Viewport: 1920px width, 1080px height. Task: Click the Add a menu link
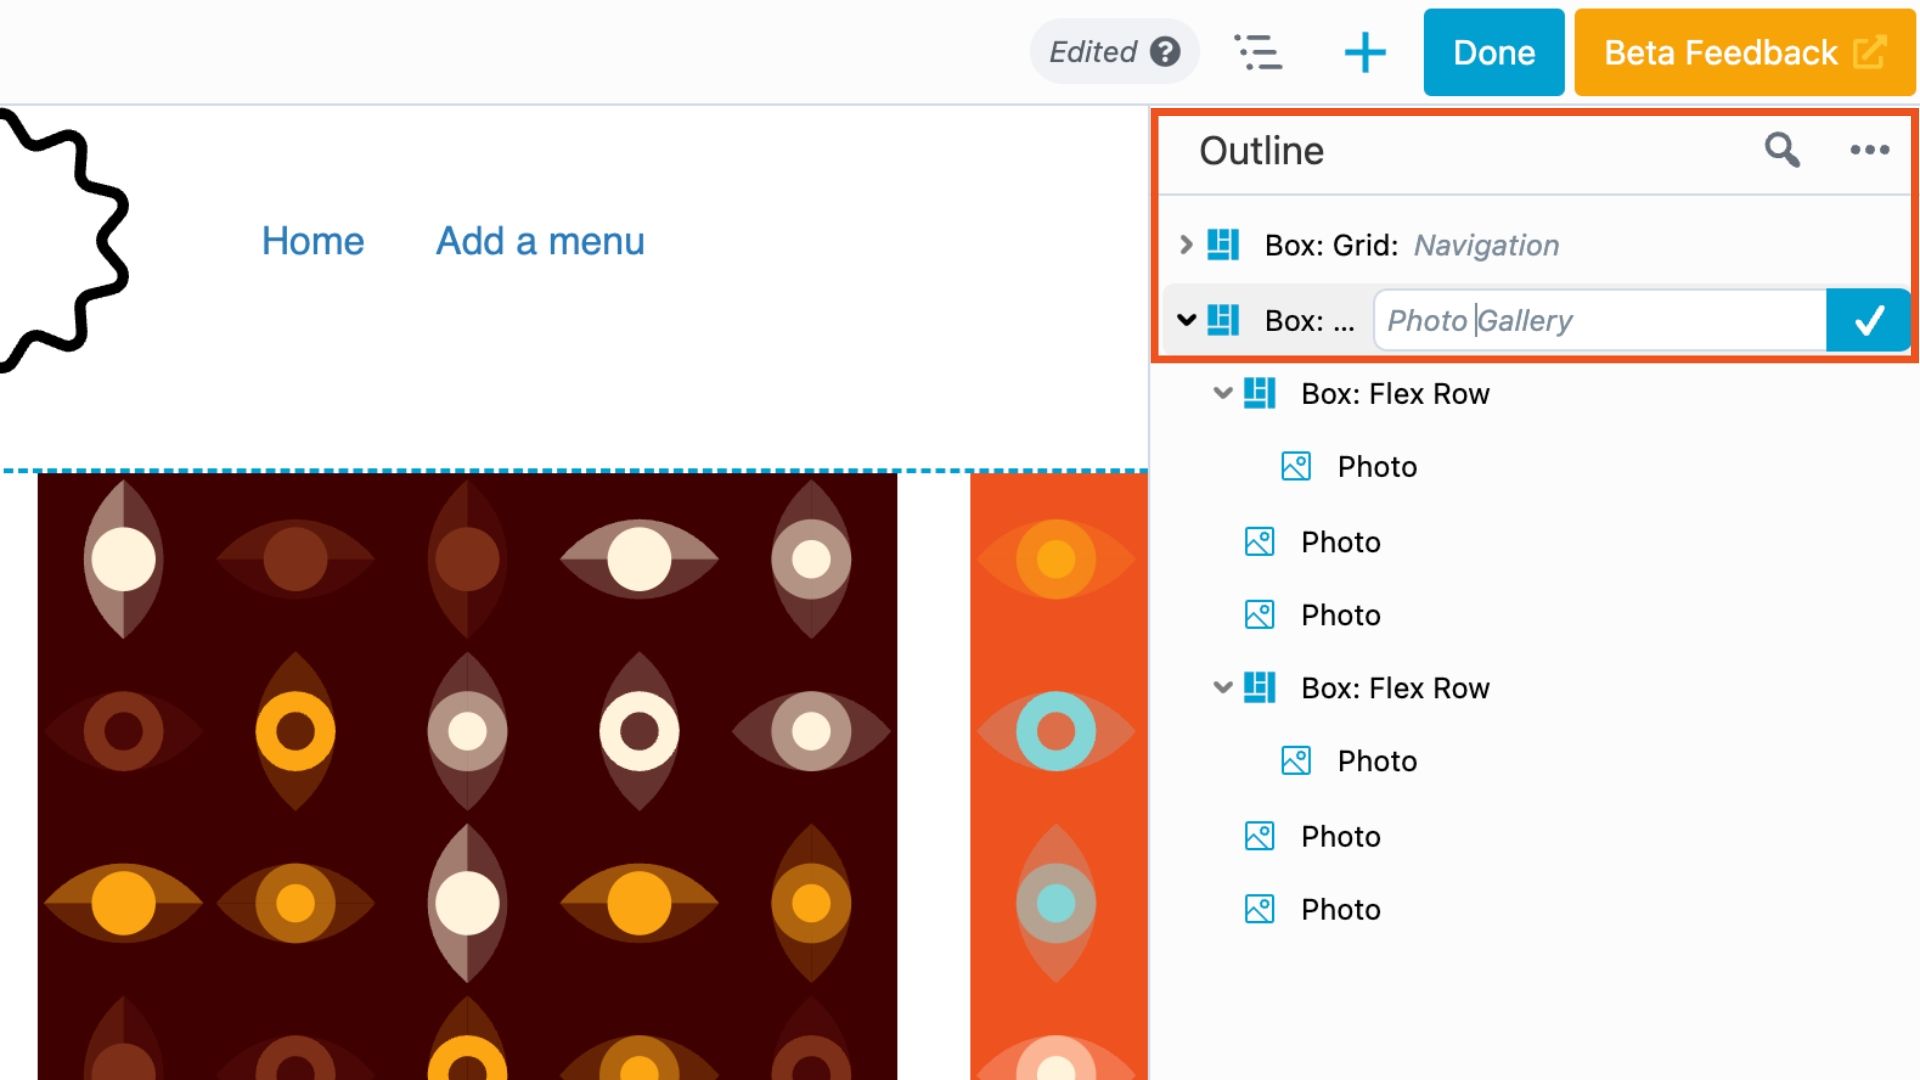tap(540, 241)
